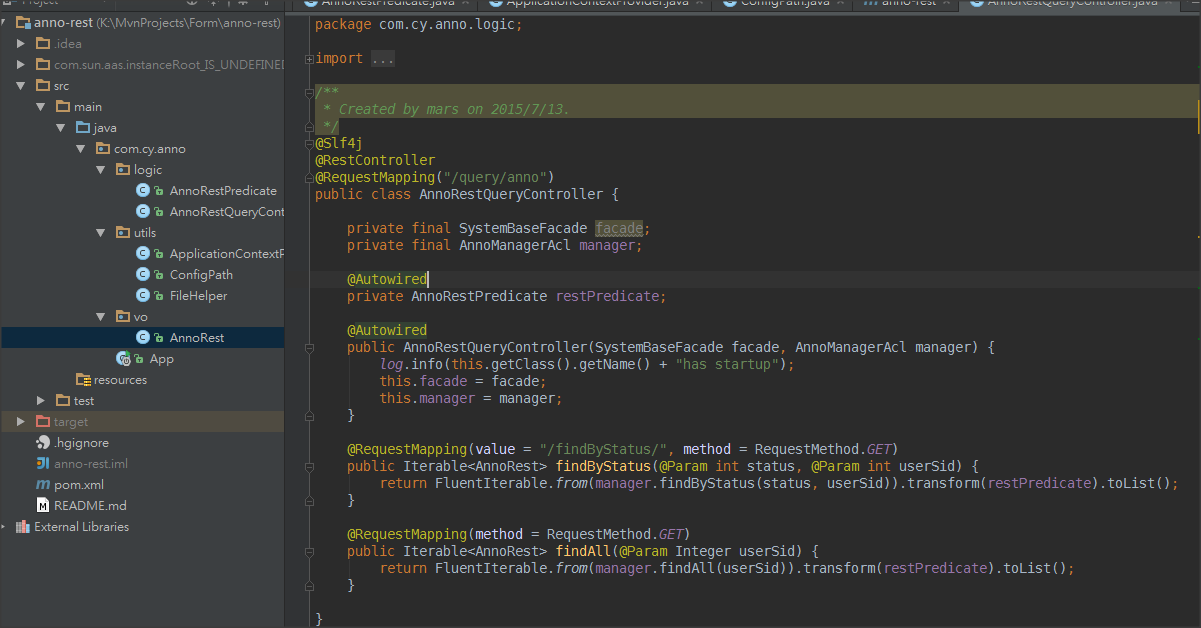Click the anno-rest project root folder icon
This screenshot has height=628, width=1201.
23,22
